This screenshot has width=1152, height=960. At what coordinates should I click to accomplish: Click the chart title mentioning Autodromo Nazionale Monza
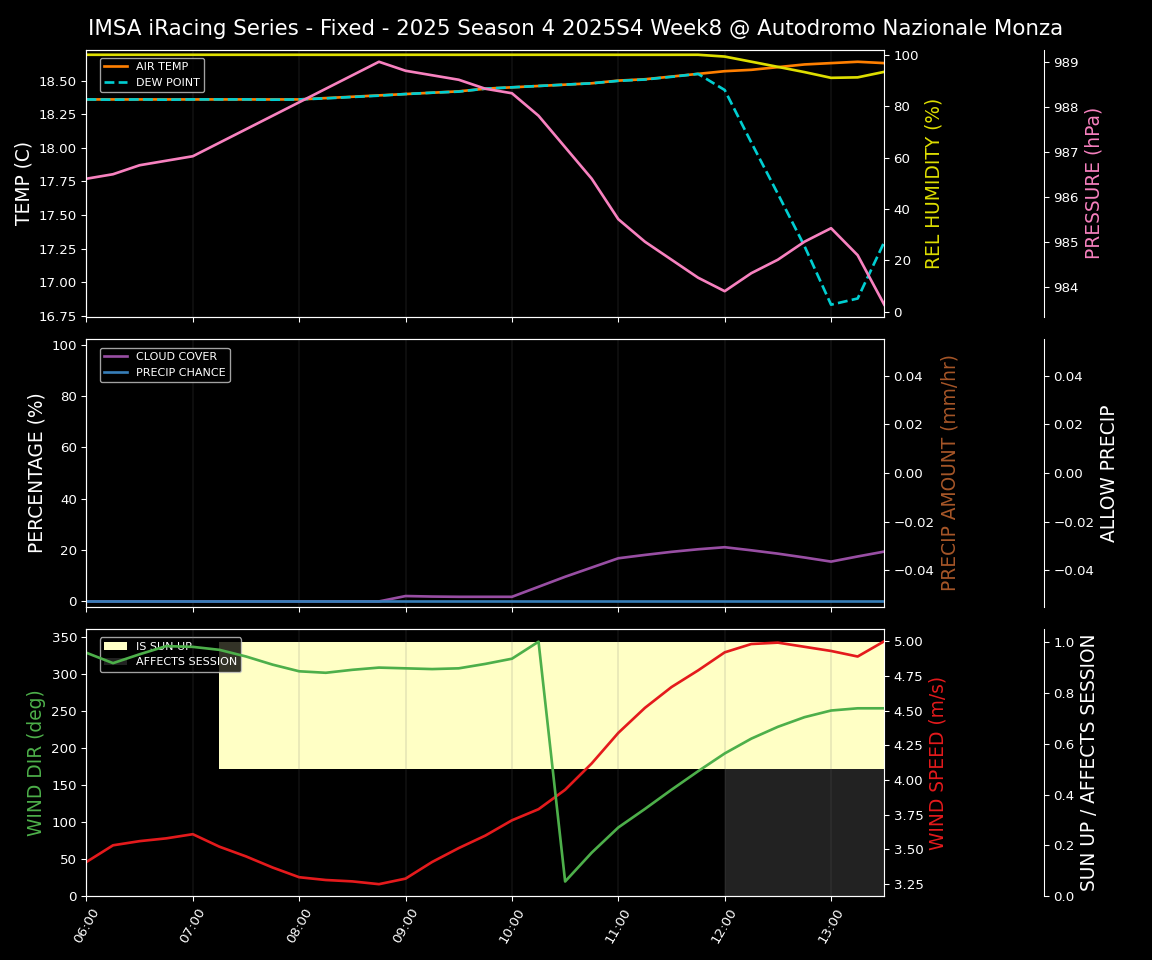[x=575, y=28]
